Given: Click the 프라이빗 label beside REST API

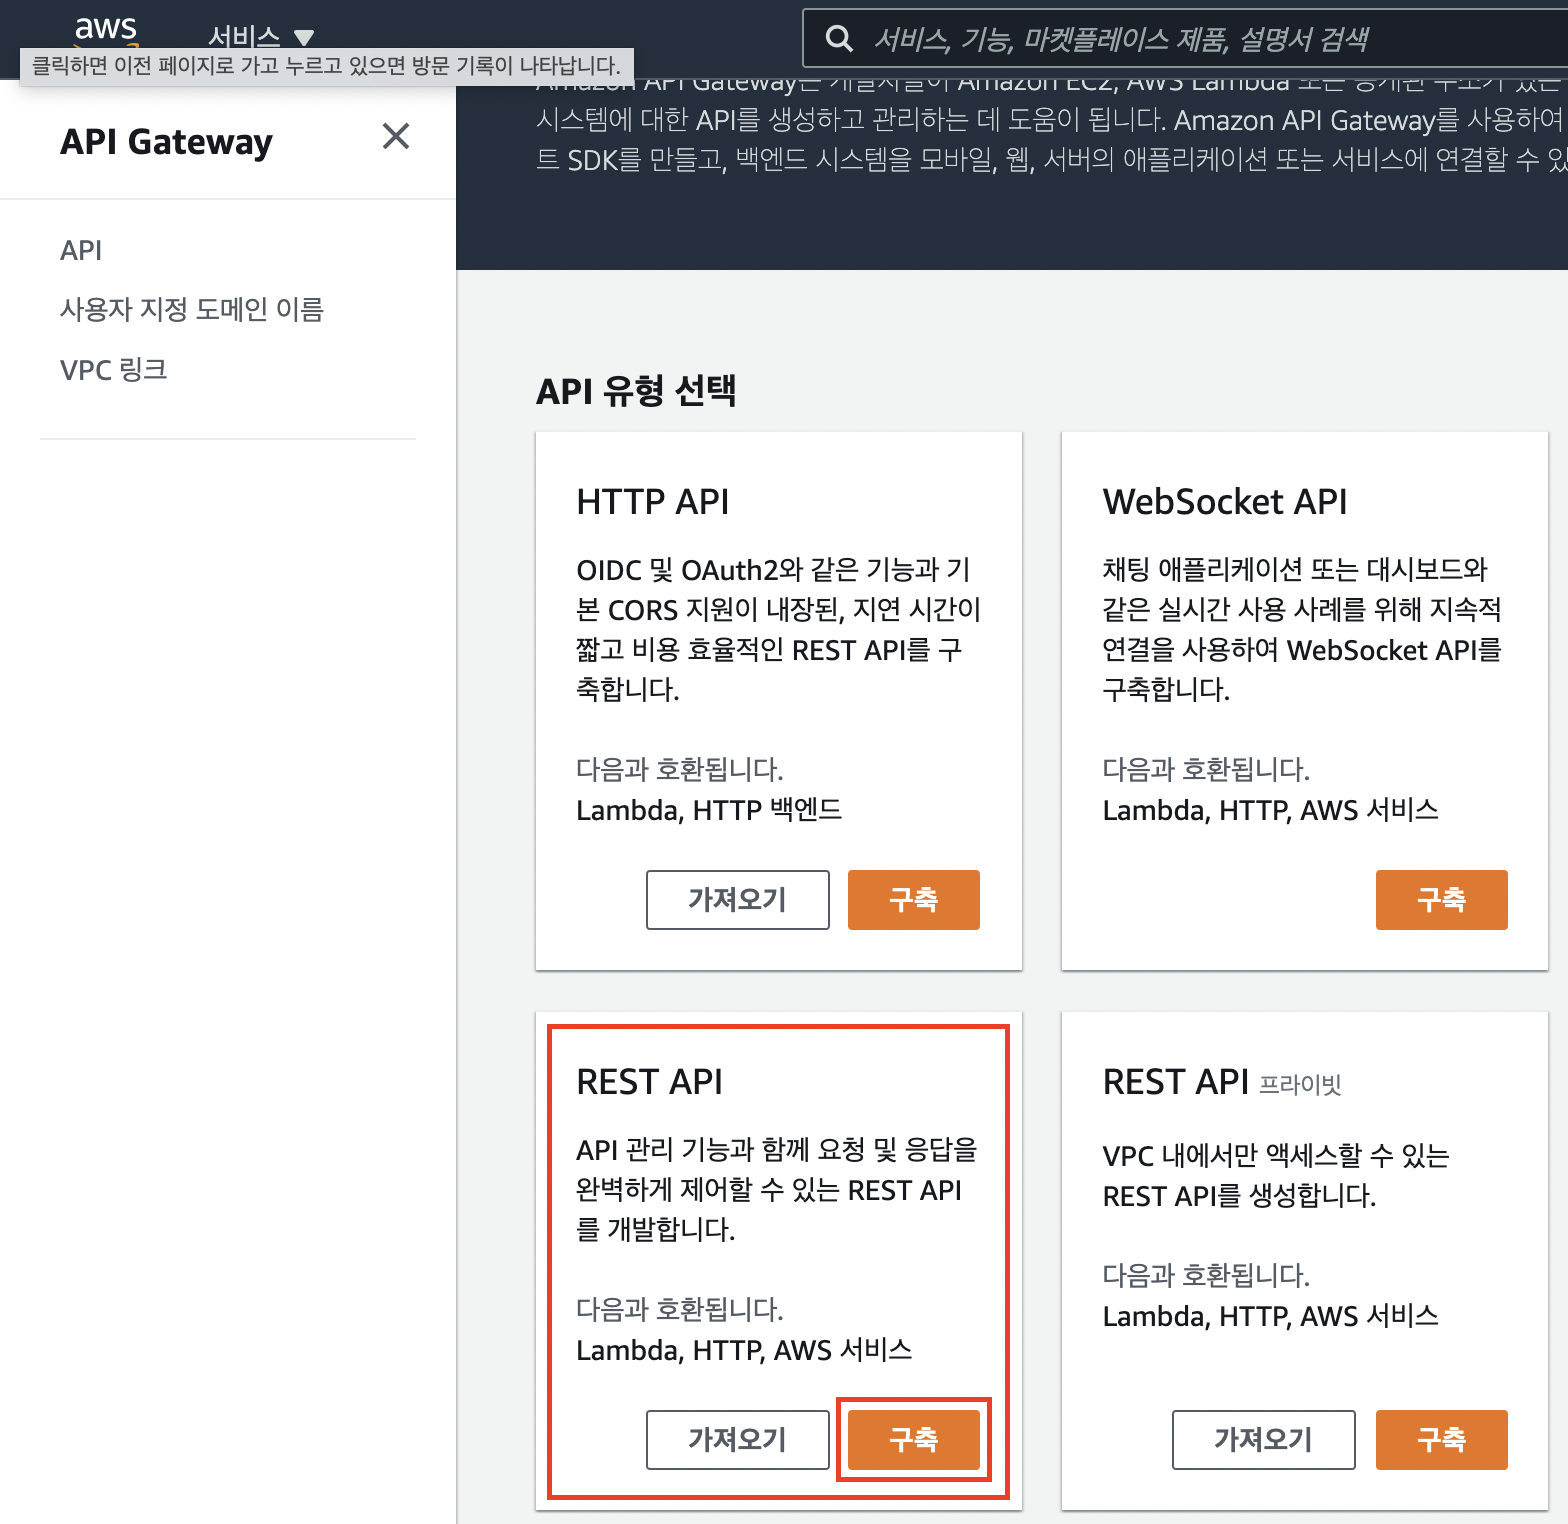Looking at the screenshot, I should coord(1300,1085).
